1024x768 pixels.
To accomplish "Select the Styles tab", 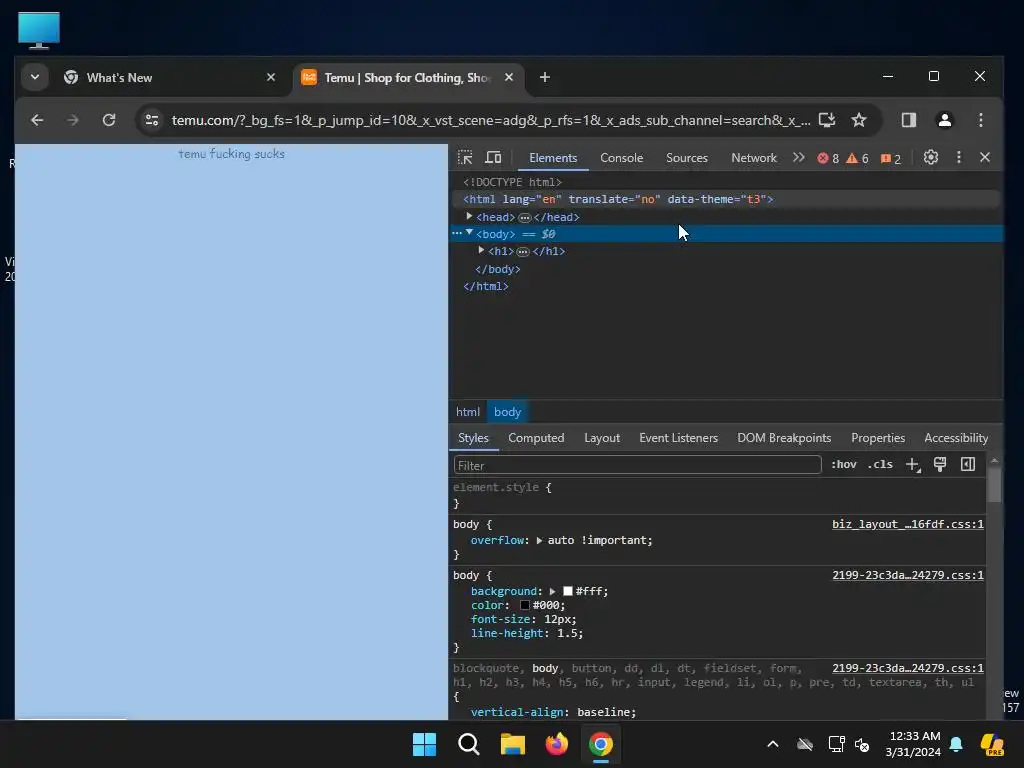I will [x=473, y=438].
